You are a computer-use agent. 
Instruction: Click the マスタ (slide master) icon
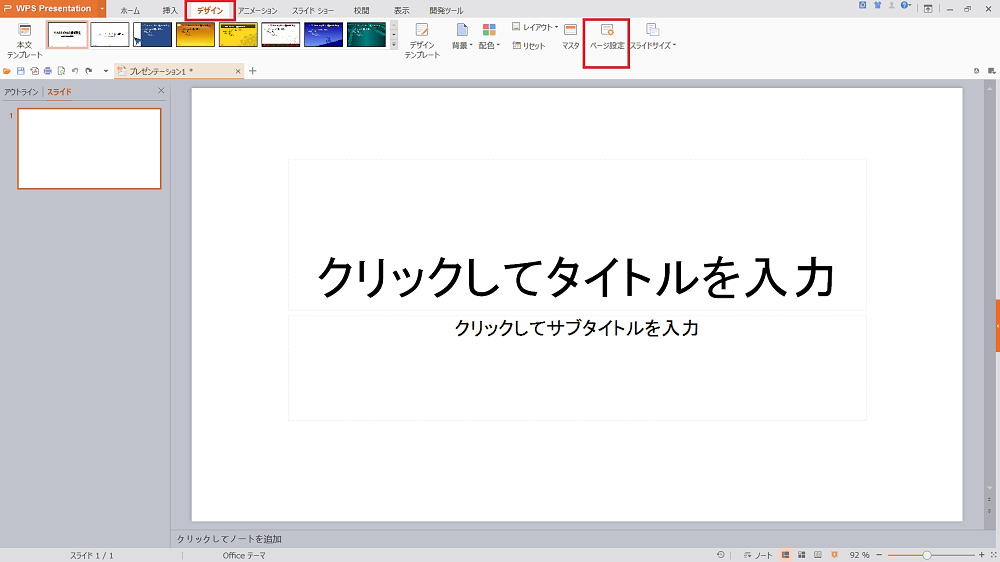(571, 37)
